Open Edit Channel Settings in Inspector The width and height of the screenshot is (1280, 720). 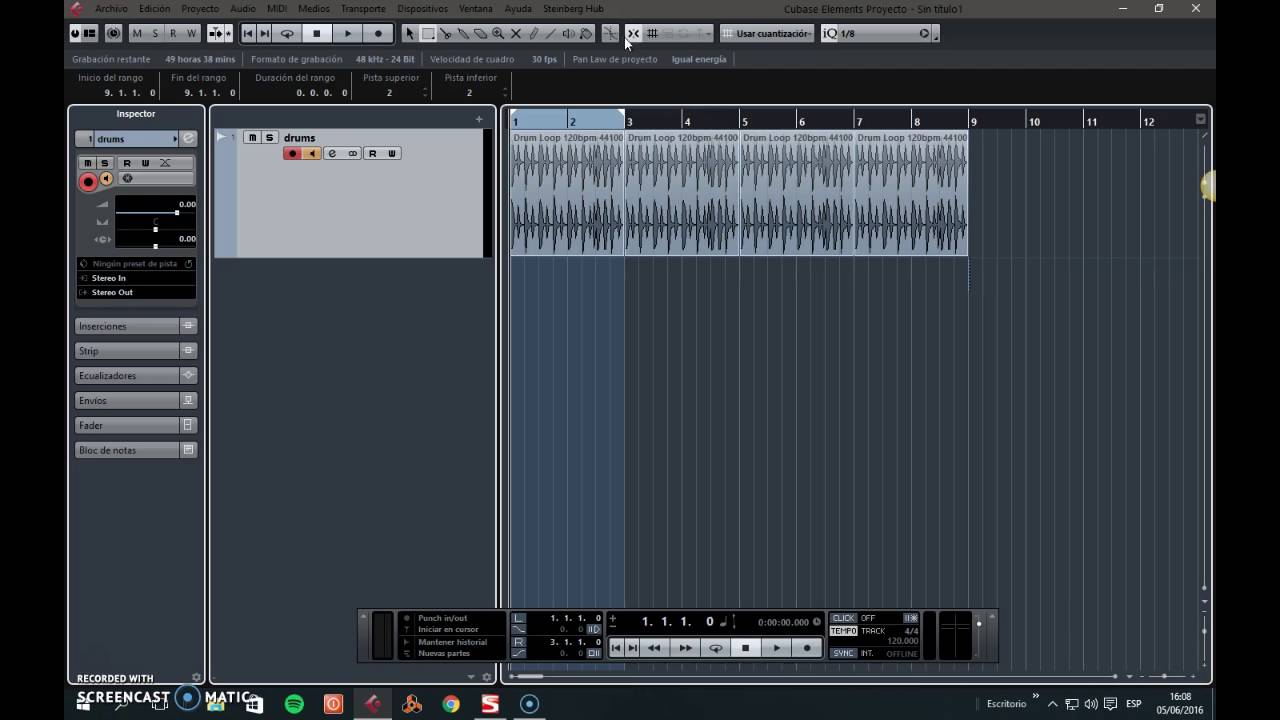click(188, 139)
